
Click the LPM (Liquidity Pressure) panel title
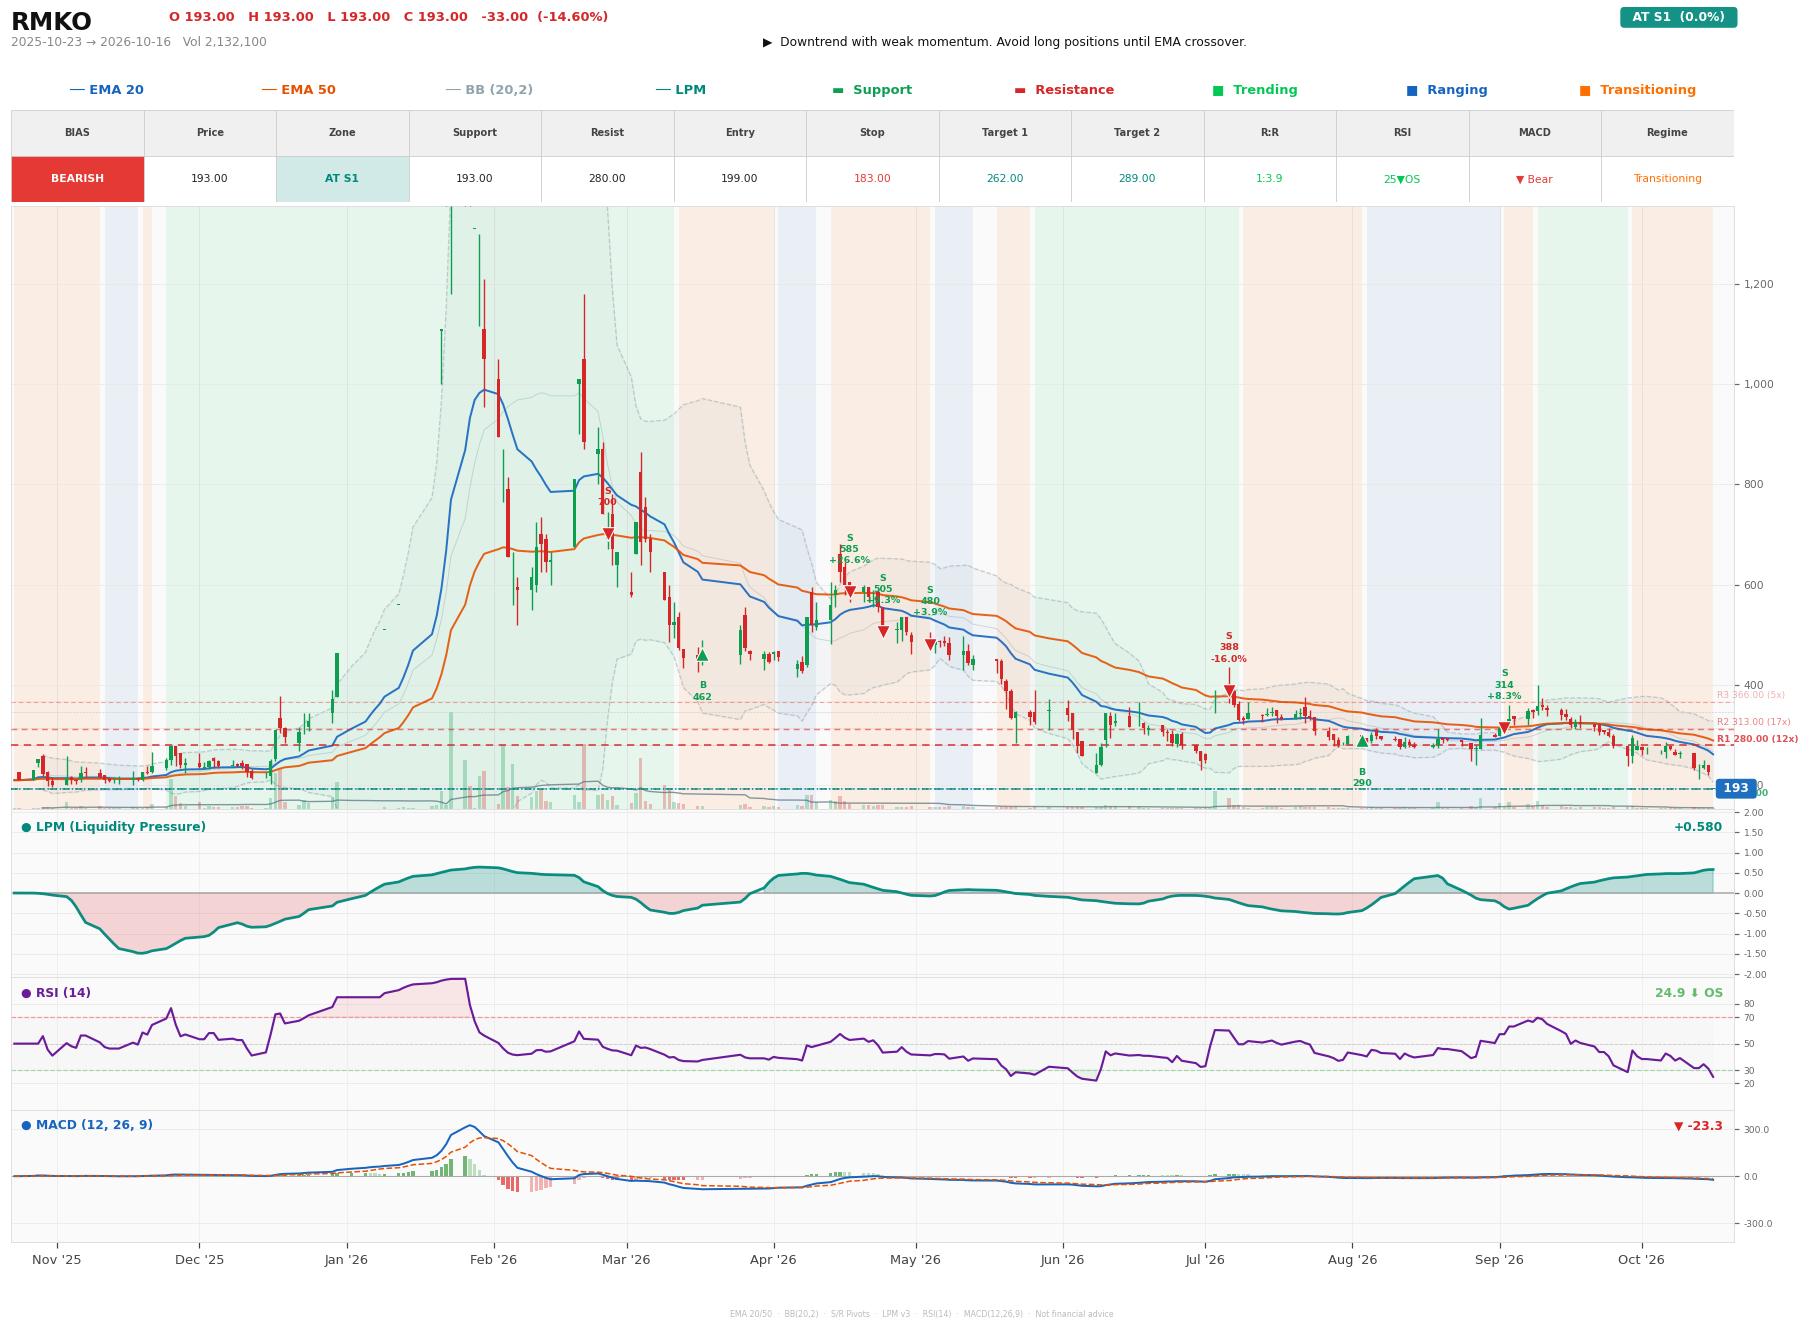[x=113, y=827]
